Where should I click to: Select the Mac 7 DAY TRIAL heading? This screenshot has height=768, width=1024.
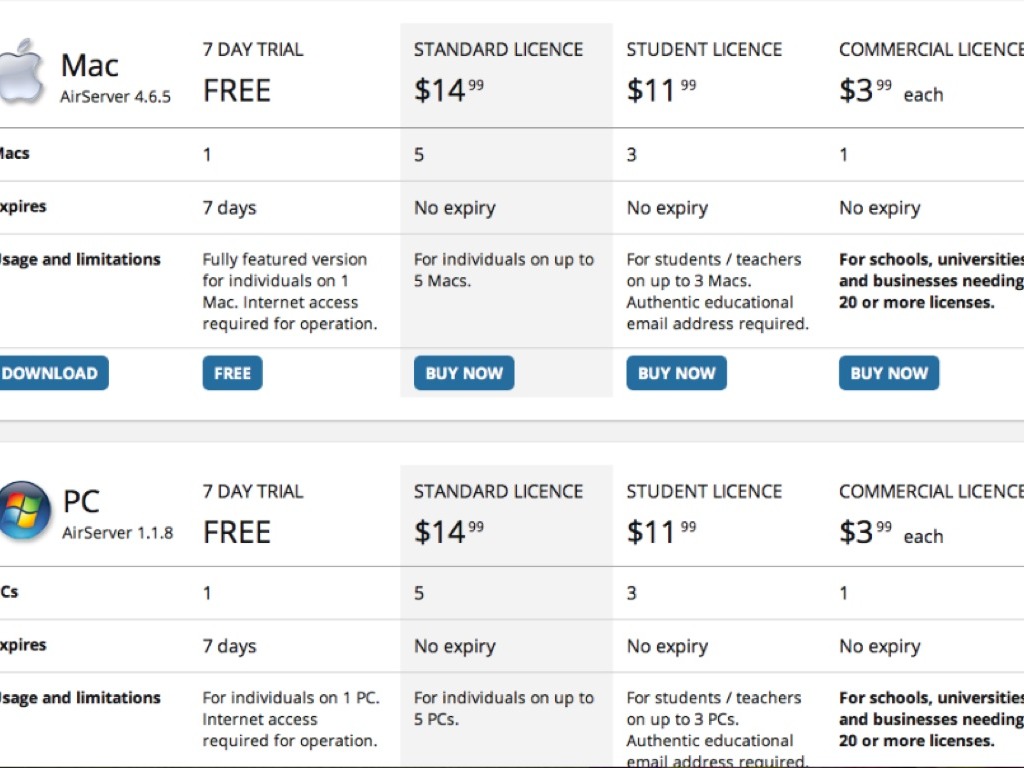[253, 50]
